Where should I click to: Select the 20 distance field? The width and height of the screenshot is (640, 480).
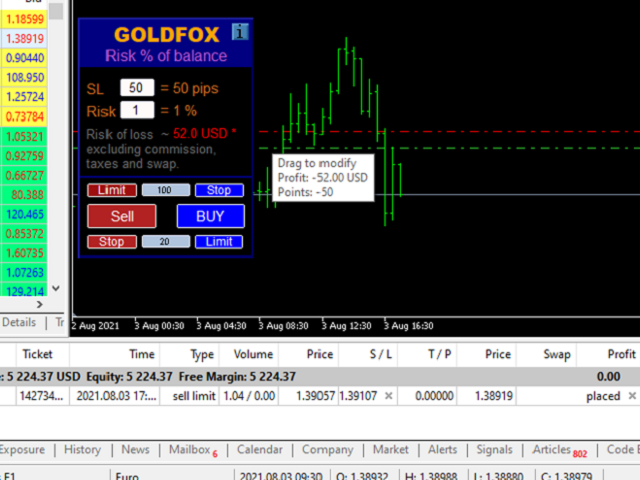click(x=166, y=242)
